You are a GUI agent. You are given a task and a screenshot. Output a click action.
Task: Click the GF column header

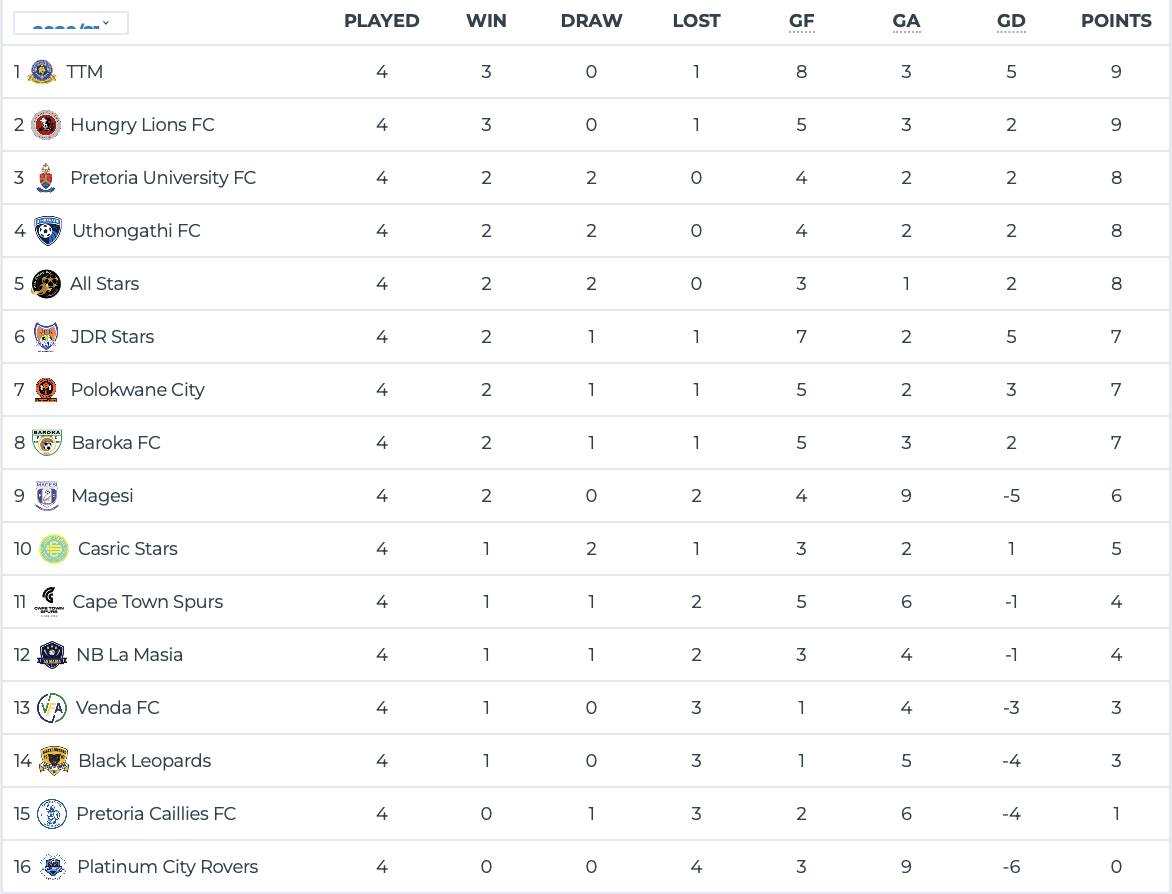tap(801, 21)
